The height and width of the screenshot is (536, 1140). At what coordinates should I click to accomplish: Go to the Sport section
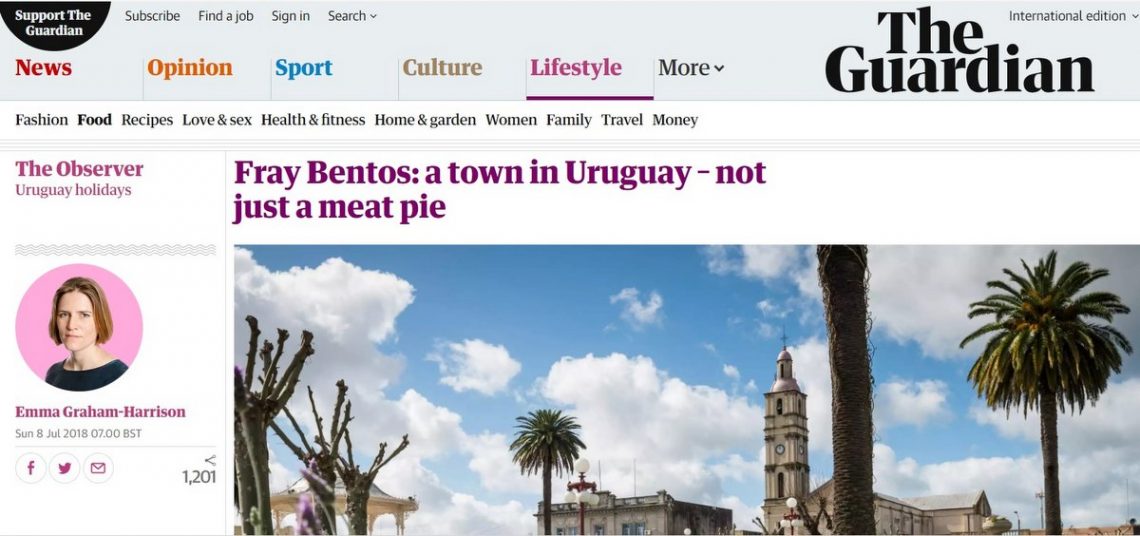tap(303, 68)
